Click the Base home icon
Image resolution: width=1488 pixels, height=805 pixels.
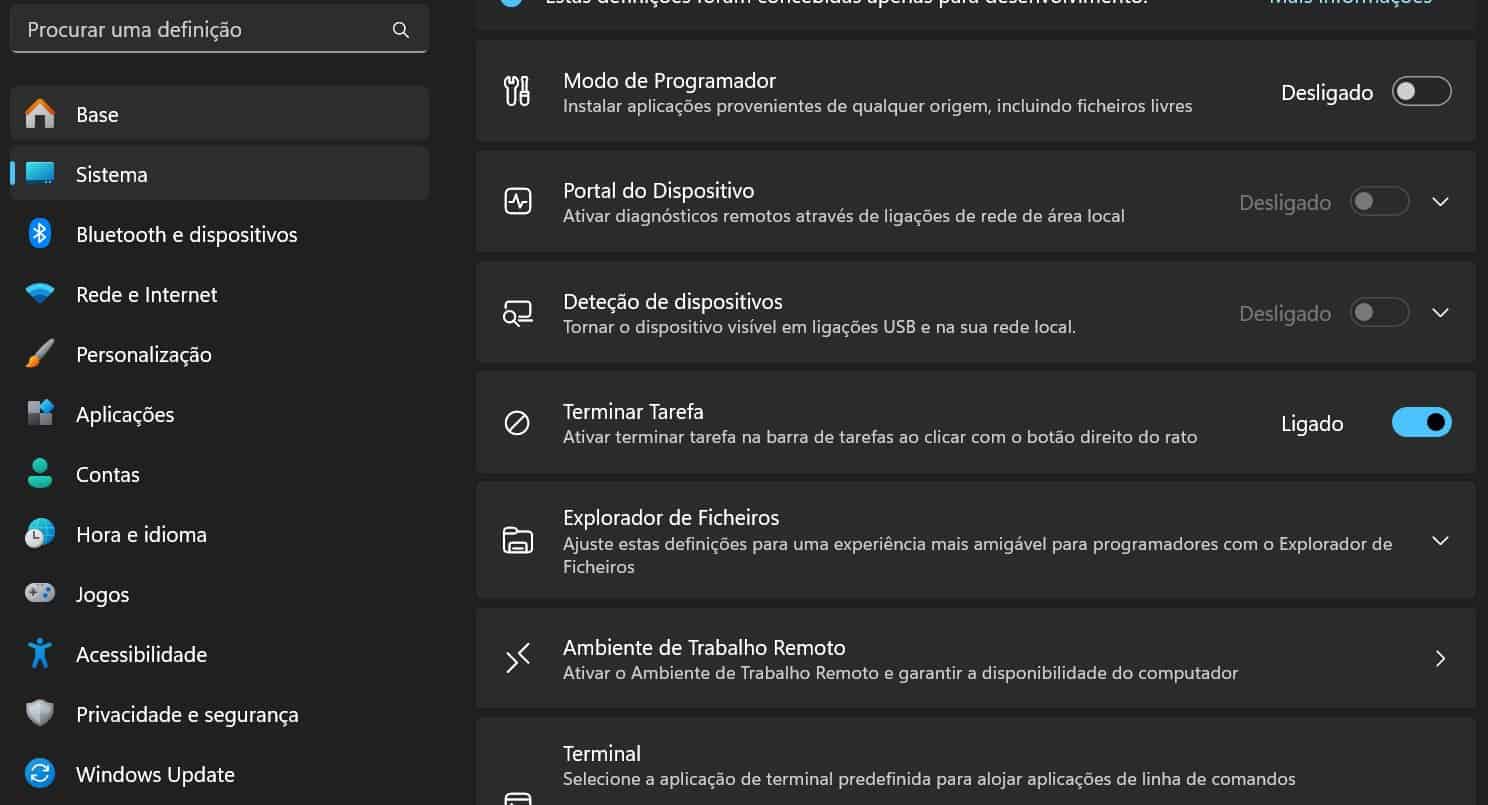click(x=40, y=114)
